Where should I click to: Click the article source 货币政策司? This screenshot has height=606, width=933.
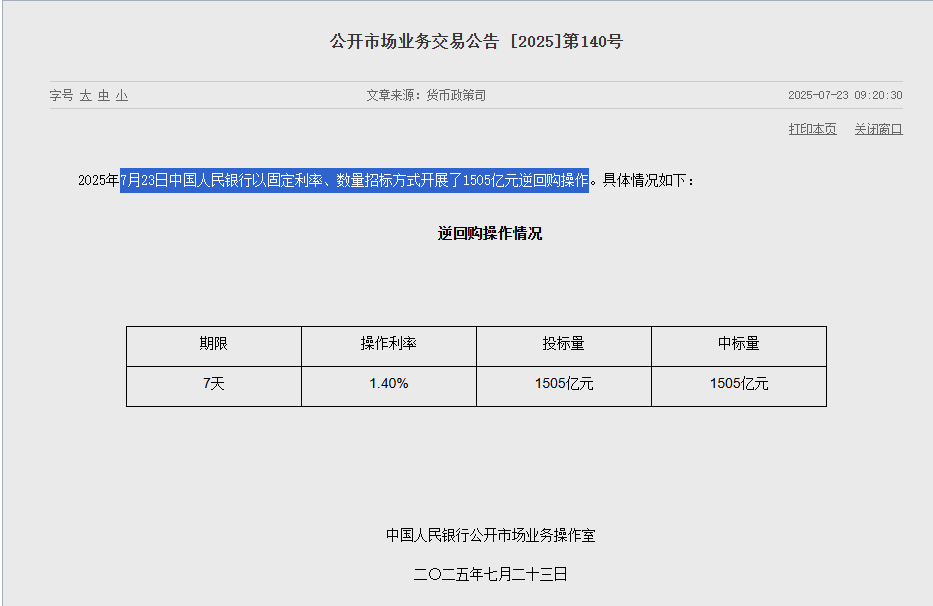click(456, 95)
